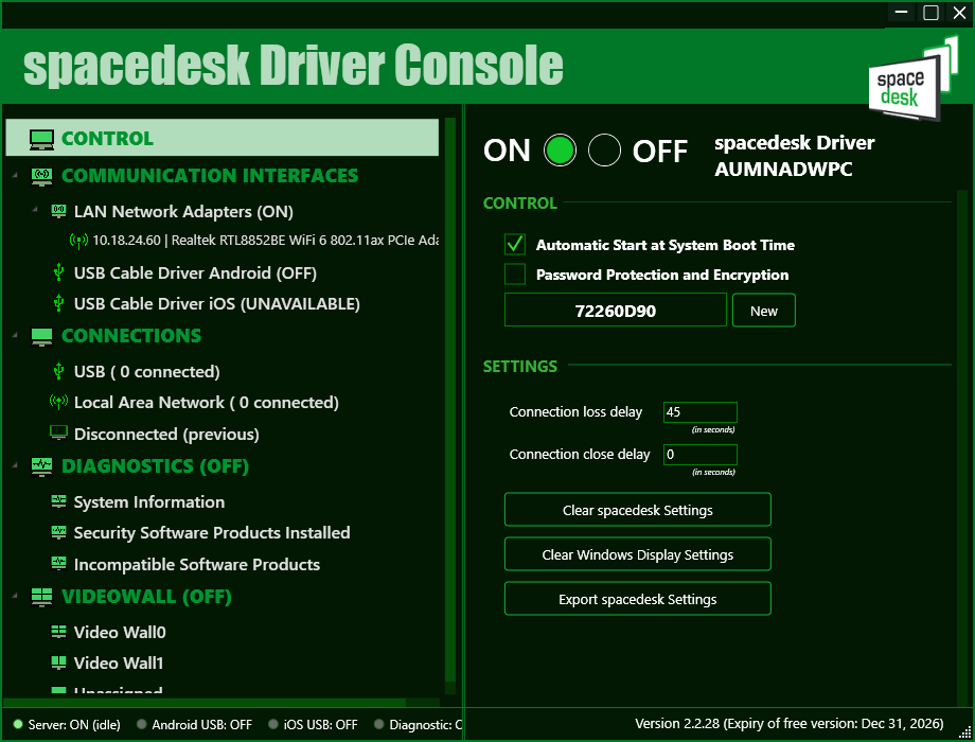This screenshot has width=975, height=742.
Task: Click the Connection loss delay field
Action: click(x=700, y=412)
